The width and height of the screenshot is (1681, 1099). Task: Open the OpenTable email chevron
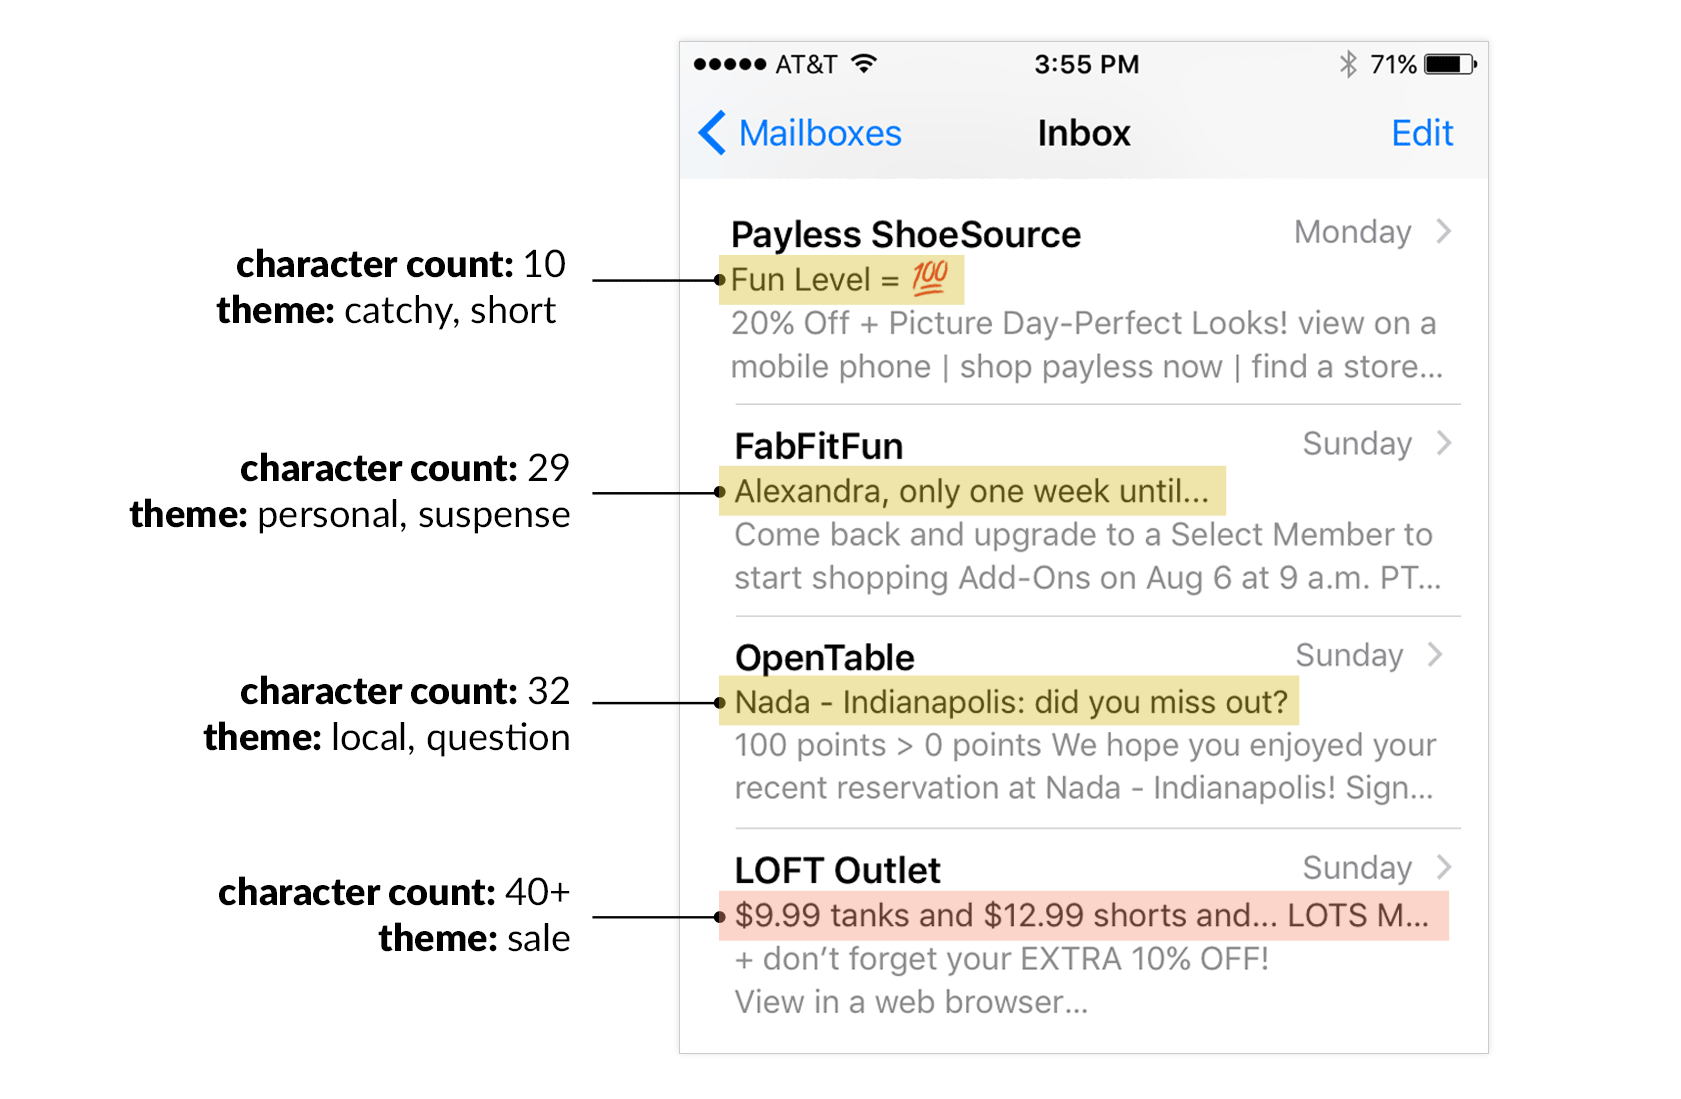pos(1435,654)
